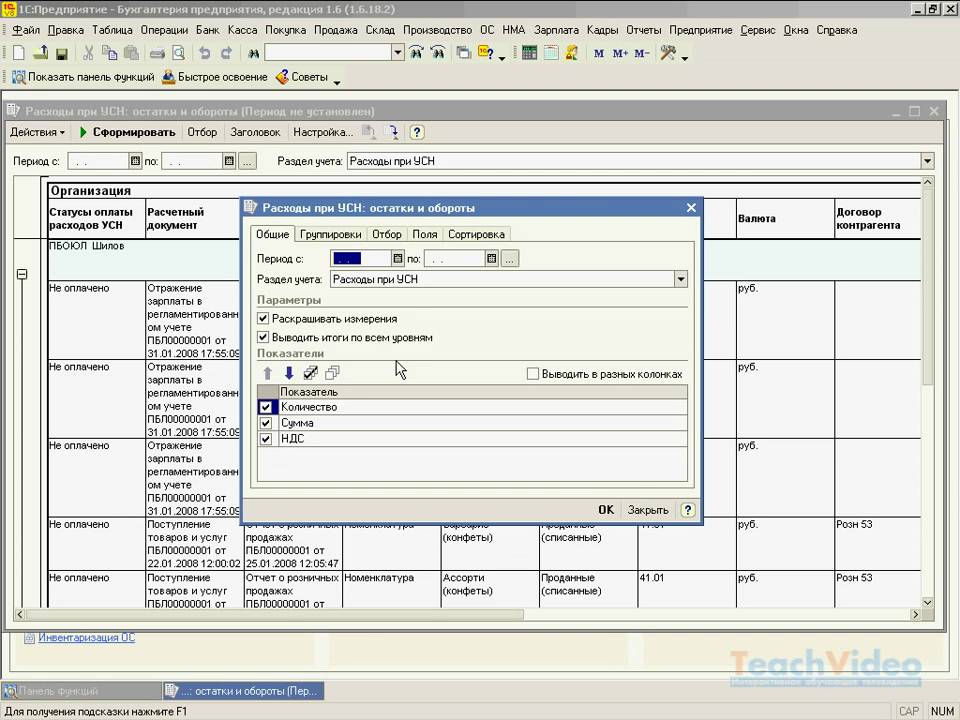The image size is (960, 720).
Task: Enable Выводить в разных колонках checkbox
Action: click(533, 374)
